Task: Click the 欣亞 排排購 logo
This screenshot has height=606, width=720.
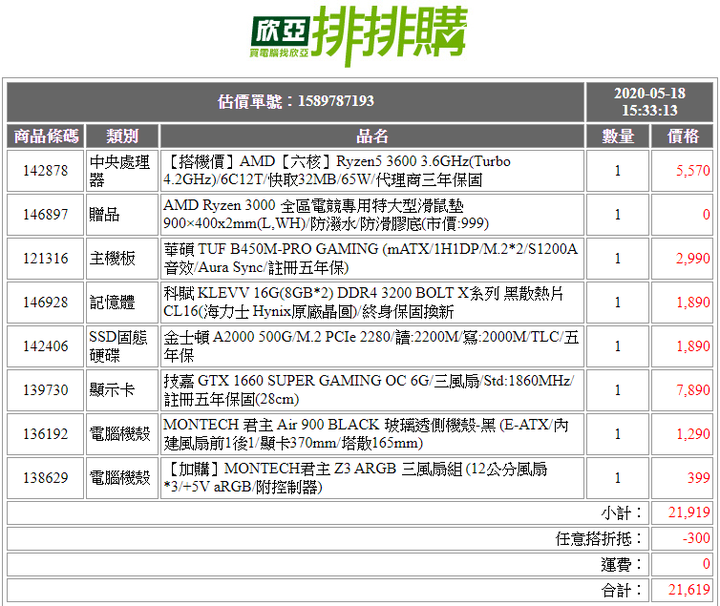Action: point(359,36)
